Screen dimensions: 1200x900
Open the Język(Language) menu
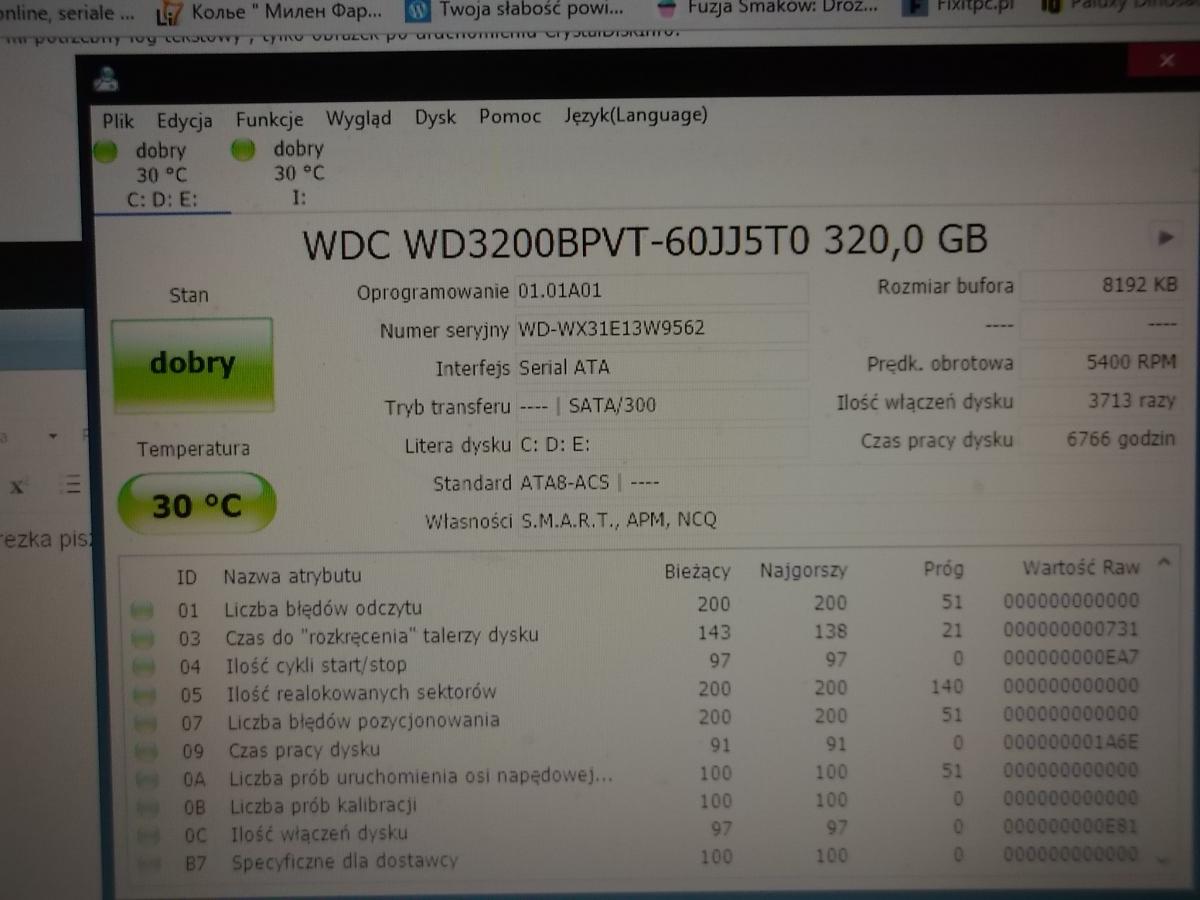[x=636, y=115]
